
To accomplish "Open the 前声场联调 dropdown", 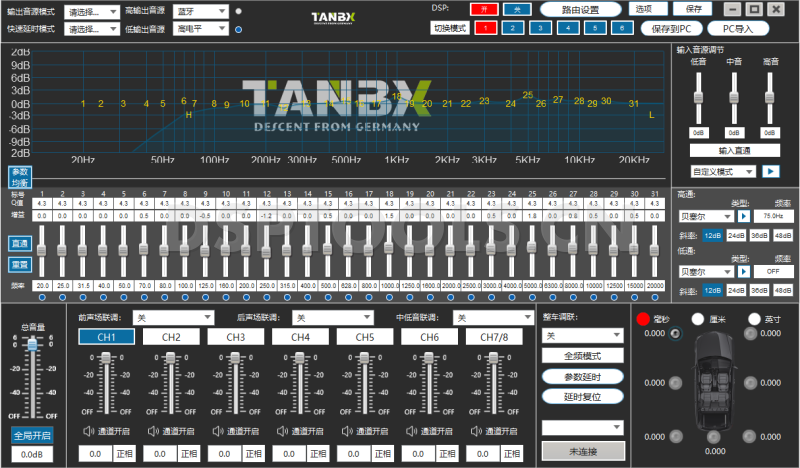I will [x=173, y=318].
